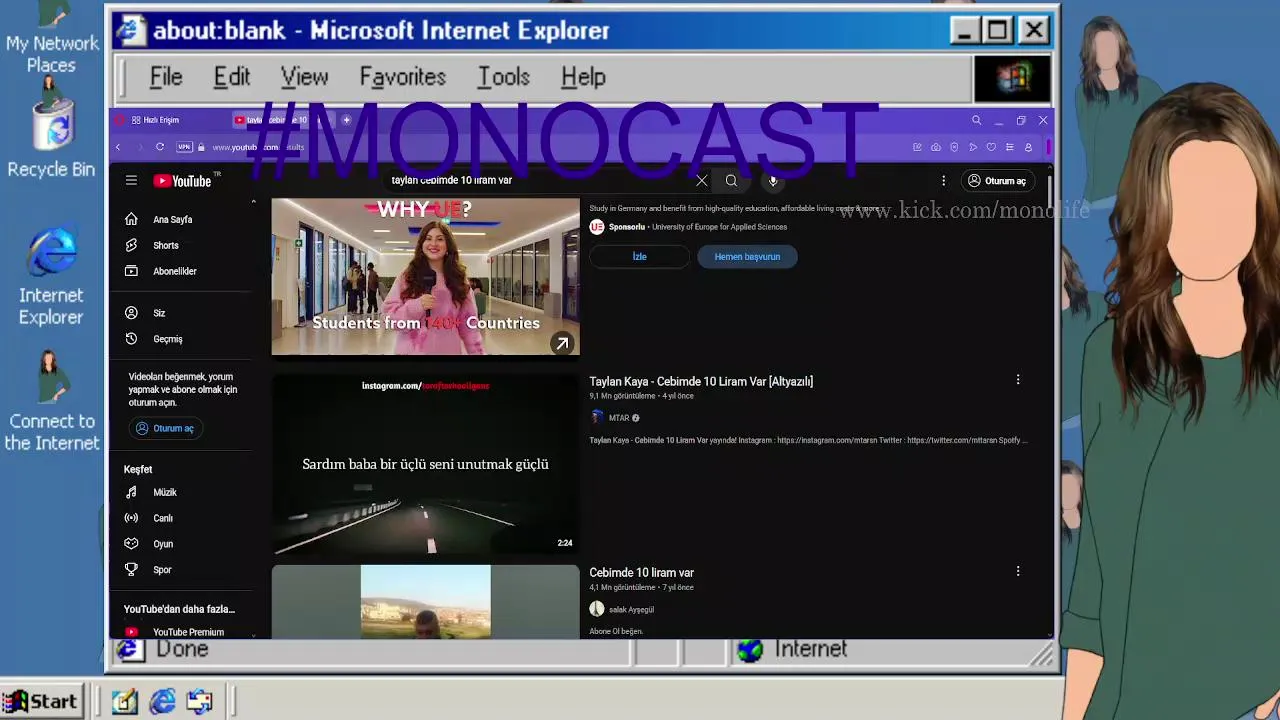Open Connect to the Internet desktop icon
The width and height of the screenshot is (1280, 720).
point(51,402)
